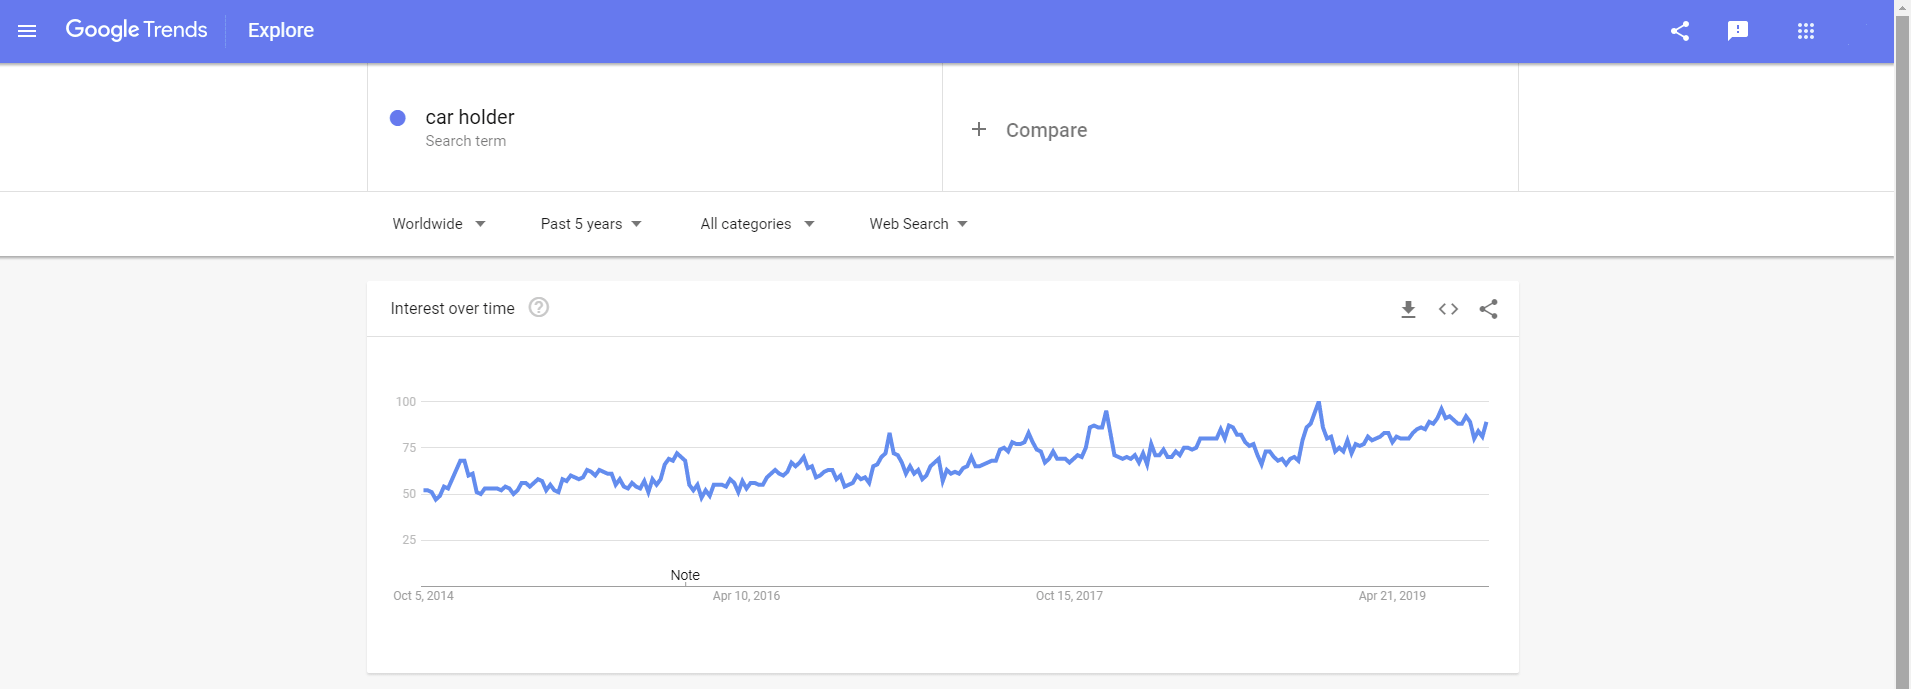Click the blue car holder color dot
This screenshot has width=1911, height=689.
pos(398,118)
